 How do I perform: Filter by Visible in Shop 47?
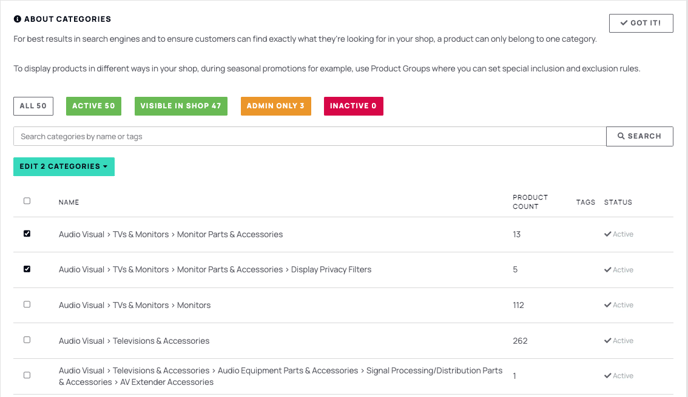tap(181, 106)
